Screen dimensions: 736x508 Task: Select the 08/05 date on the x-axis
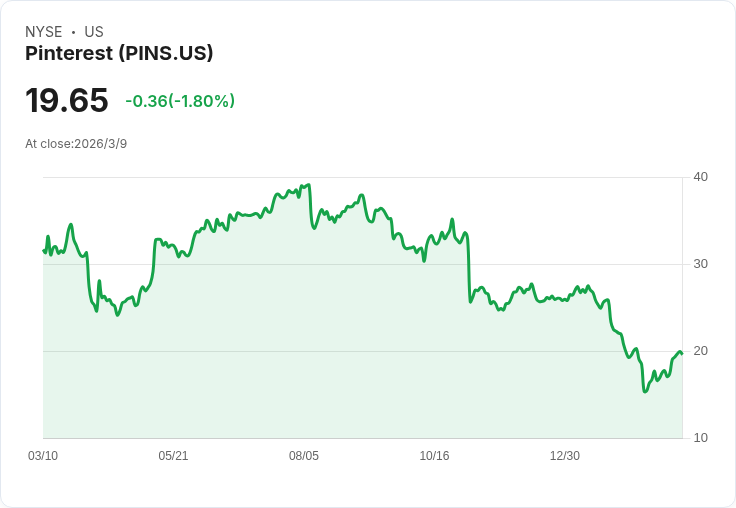304,456
